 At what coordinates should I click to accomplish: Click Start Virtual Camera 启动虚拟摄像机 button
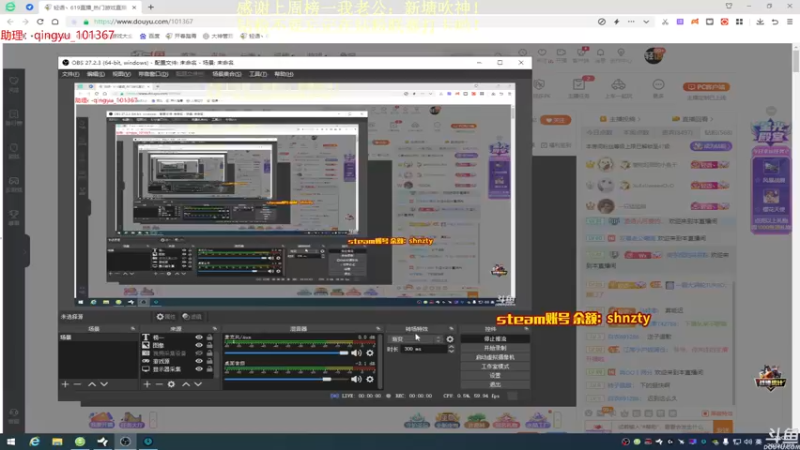495,358
